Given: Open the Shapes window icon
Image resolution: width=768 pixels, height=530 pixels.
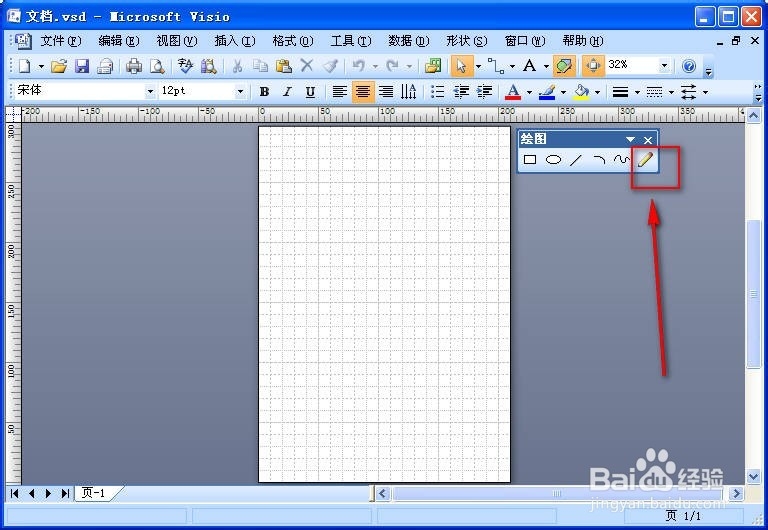Looking at the screenshot, I should 433,66.
